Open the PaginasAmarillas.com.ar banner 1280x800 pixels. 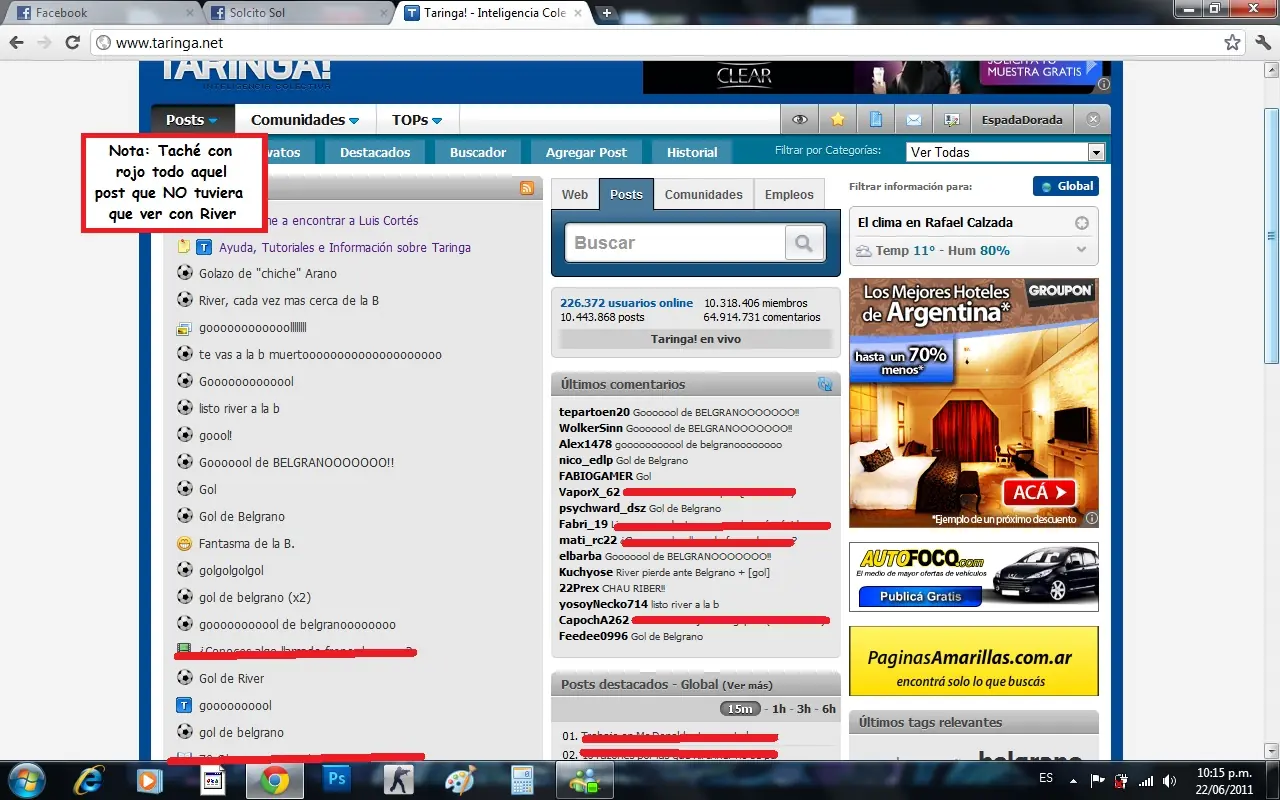(974, 661)
